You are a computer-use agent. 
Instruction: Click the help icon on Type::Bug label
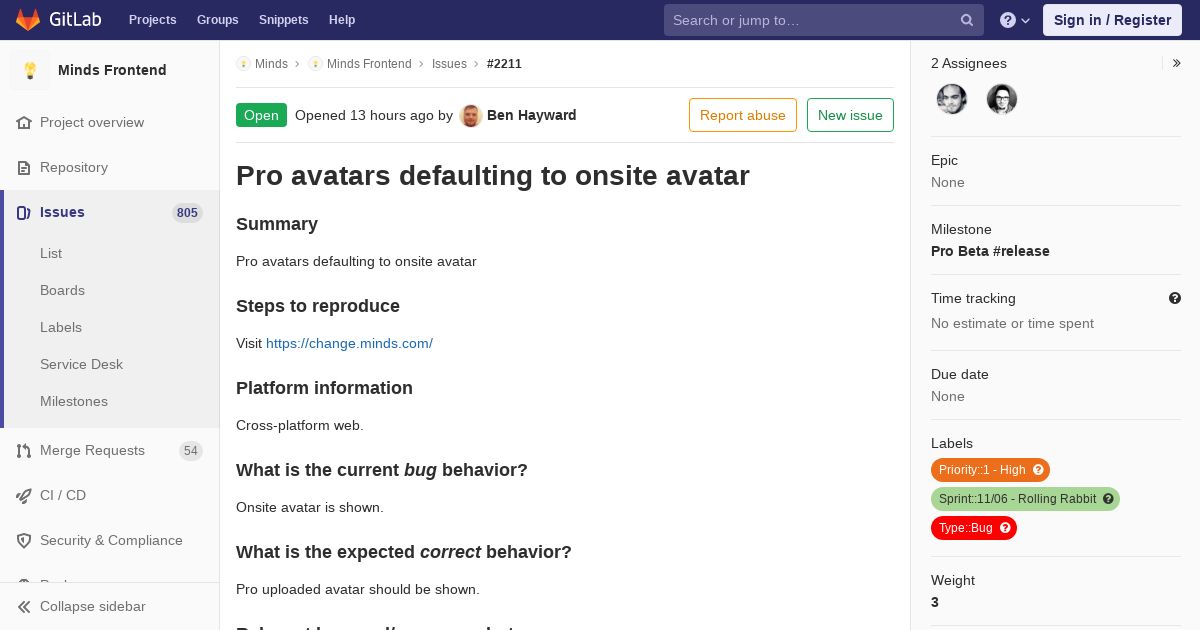click(1005, 528)
